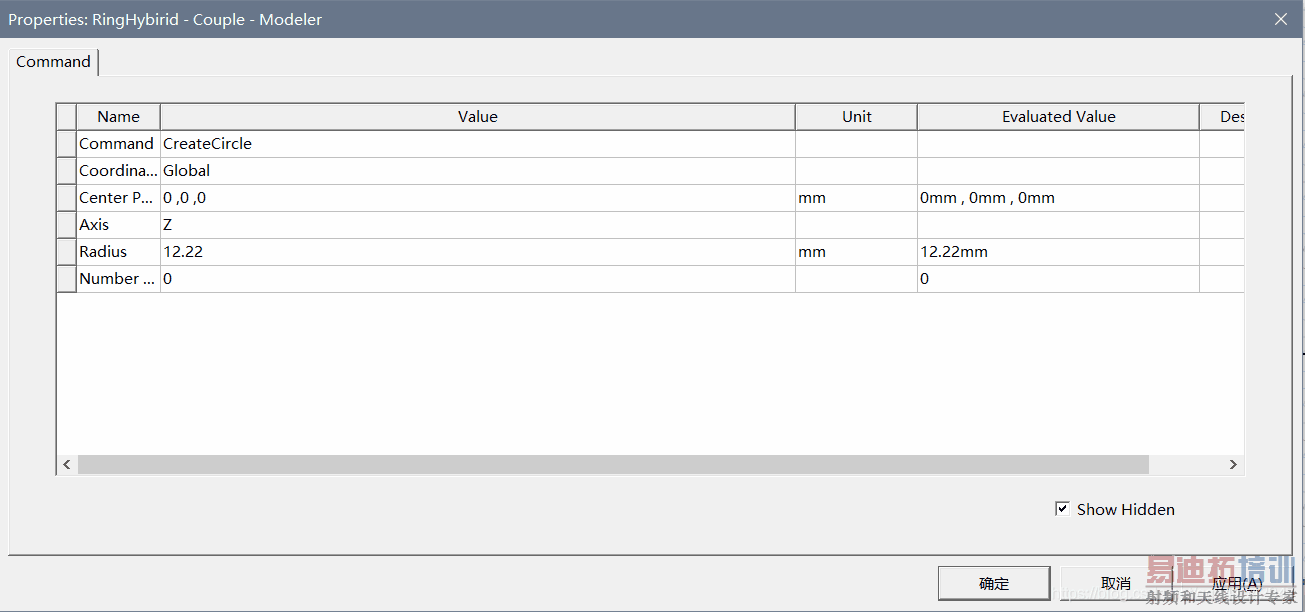1305x612 pixels.
Task: Click the horizontal scrollbar thumb
Action: (613, 465)
